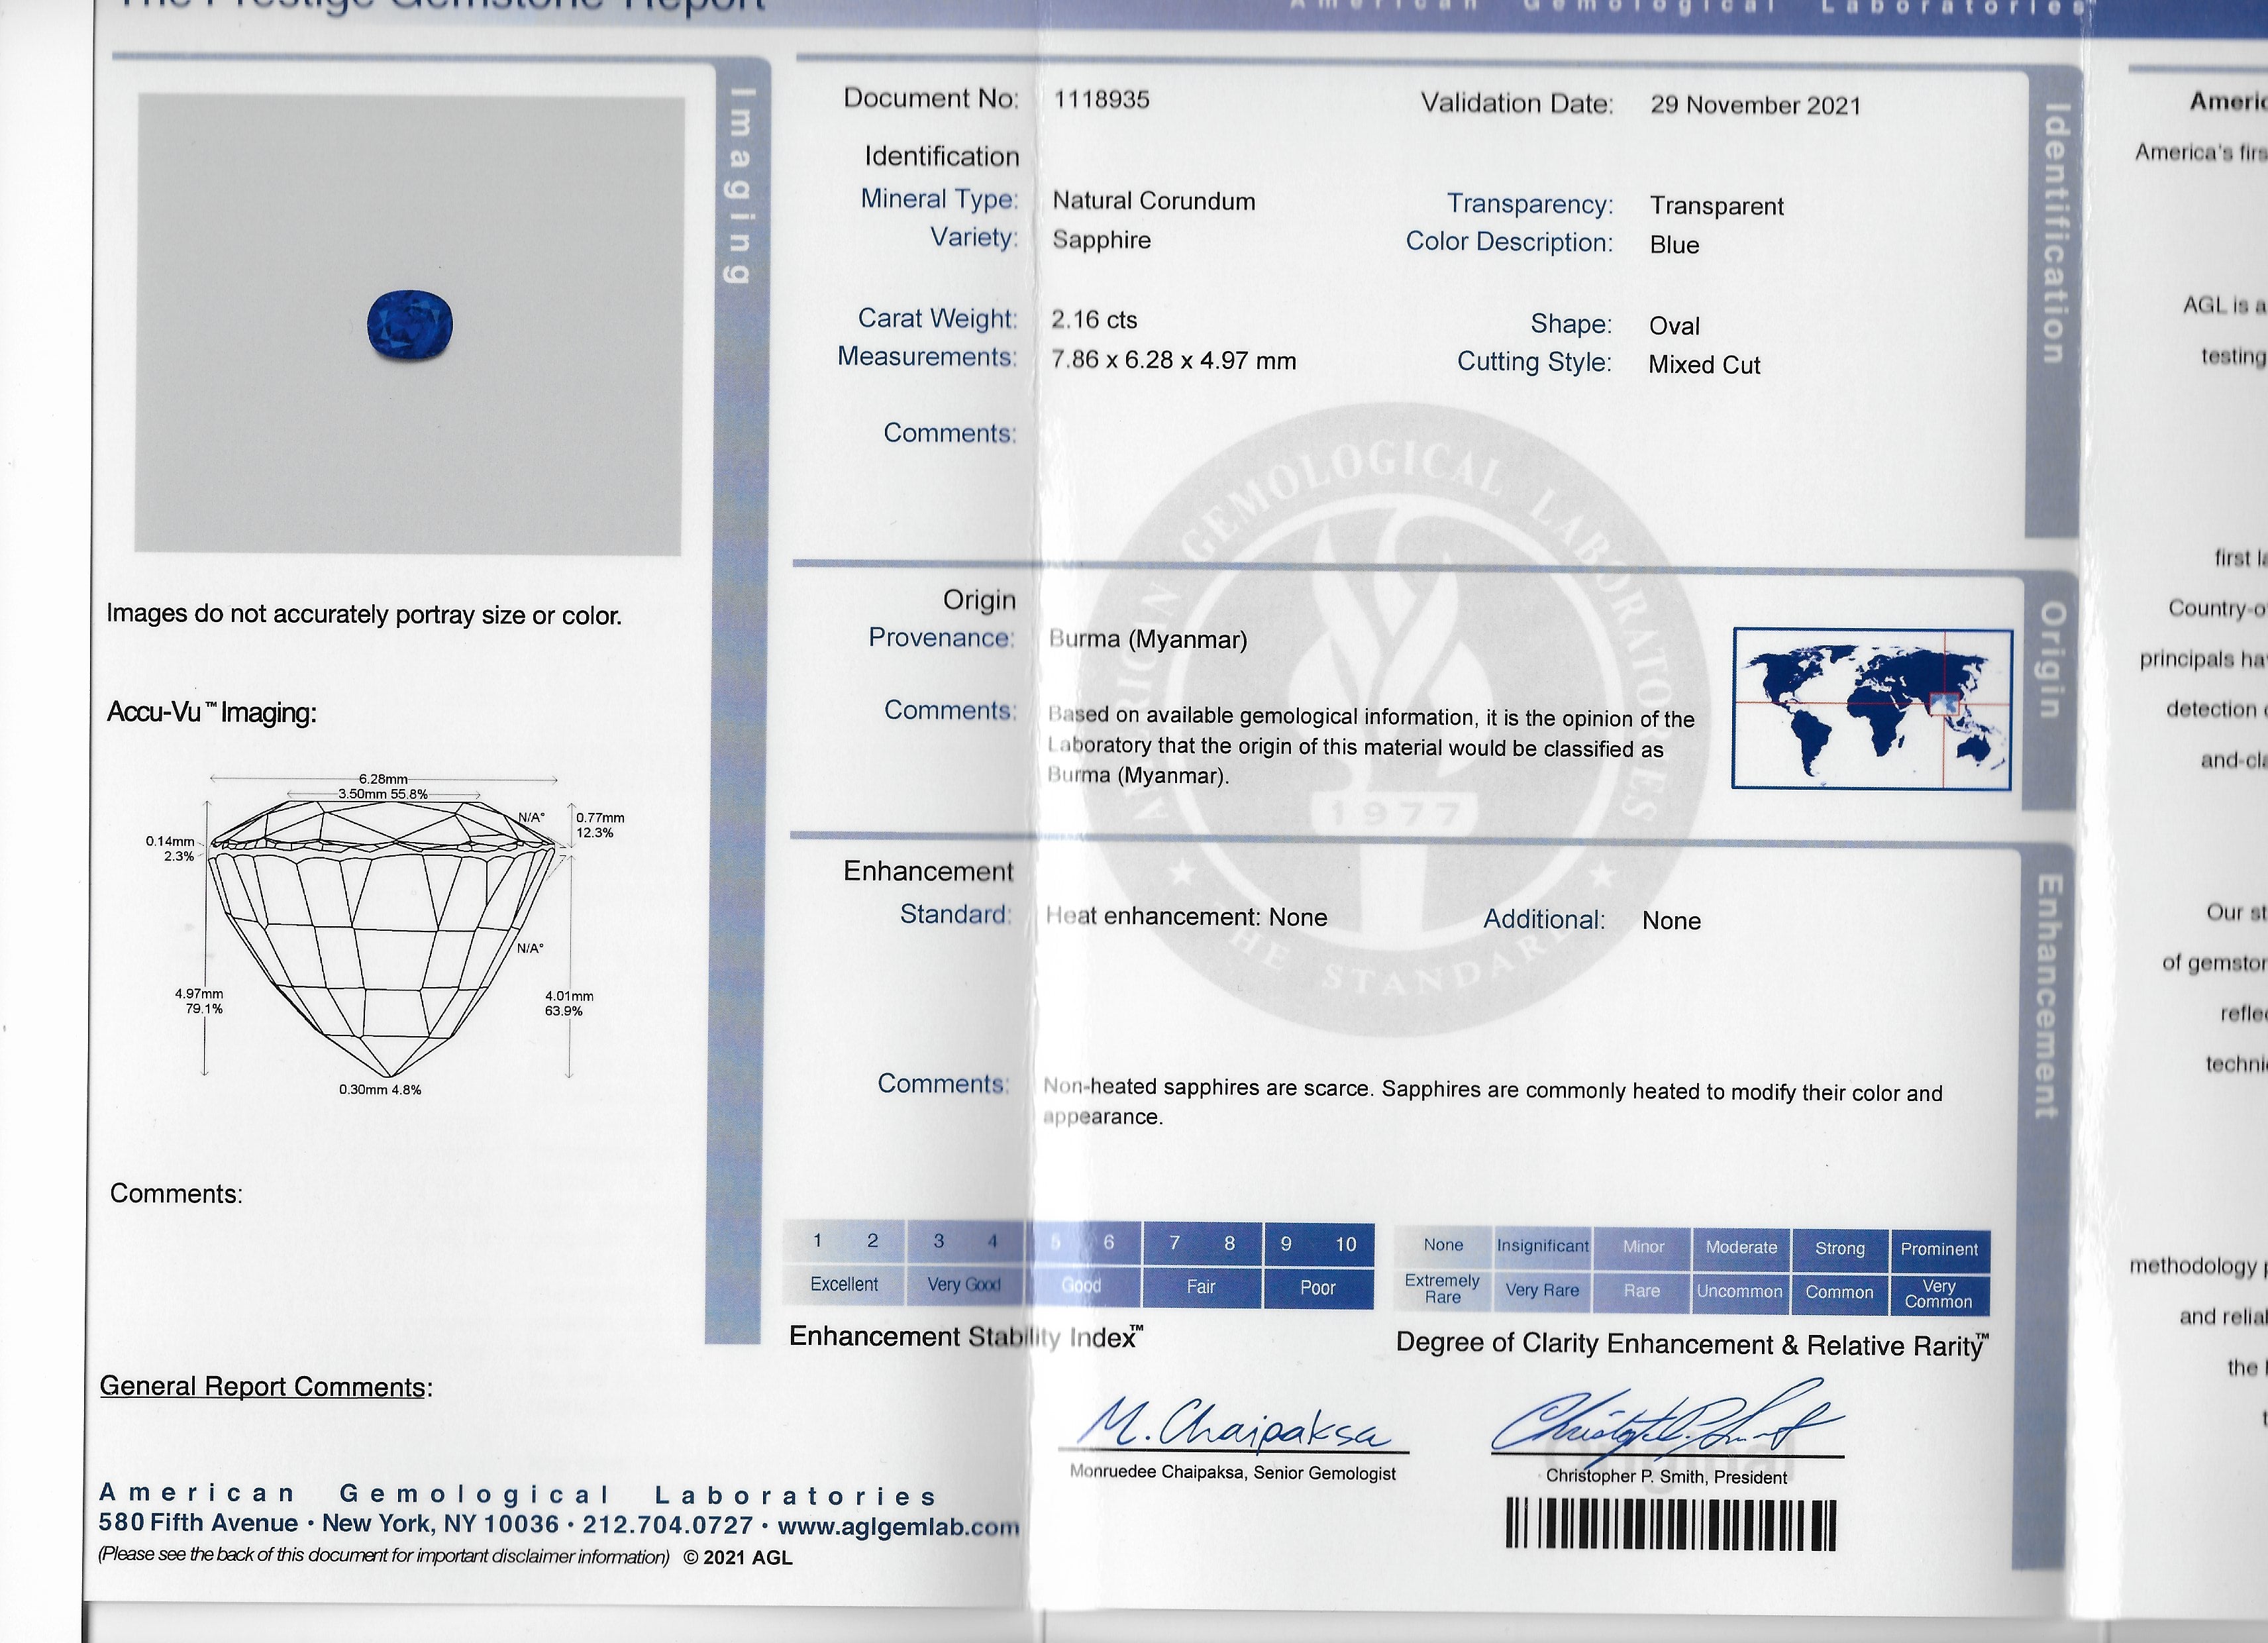Click the General Report Comments heading
Viewport: 2268px width, 1643px height.
tap(266, 1387)
